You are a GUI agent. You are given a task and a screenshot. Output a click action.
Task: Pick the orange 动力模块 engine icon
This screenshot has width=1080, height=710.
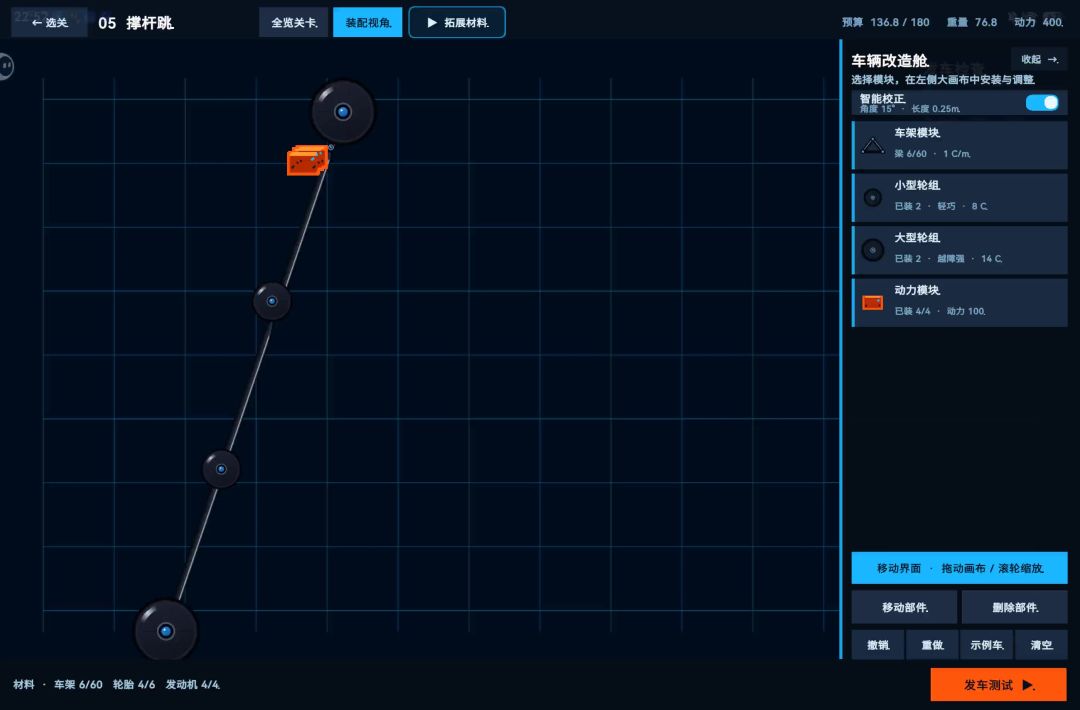873,302
